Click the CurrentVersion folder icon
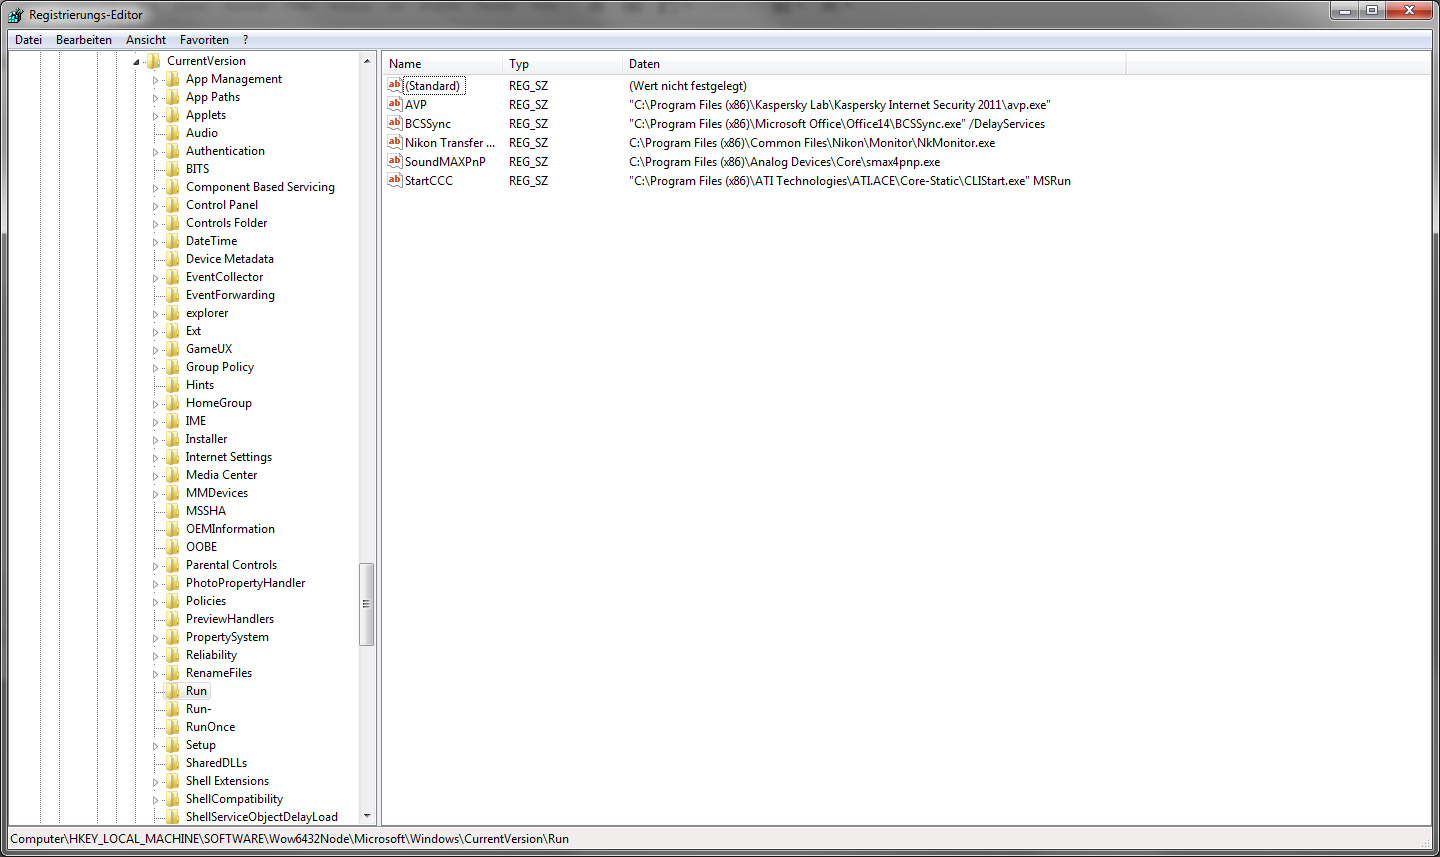 [x=154, y=61]
